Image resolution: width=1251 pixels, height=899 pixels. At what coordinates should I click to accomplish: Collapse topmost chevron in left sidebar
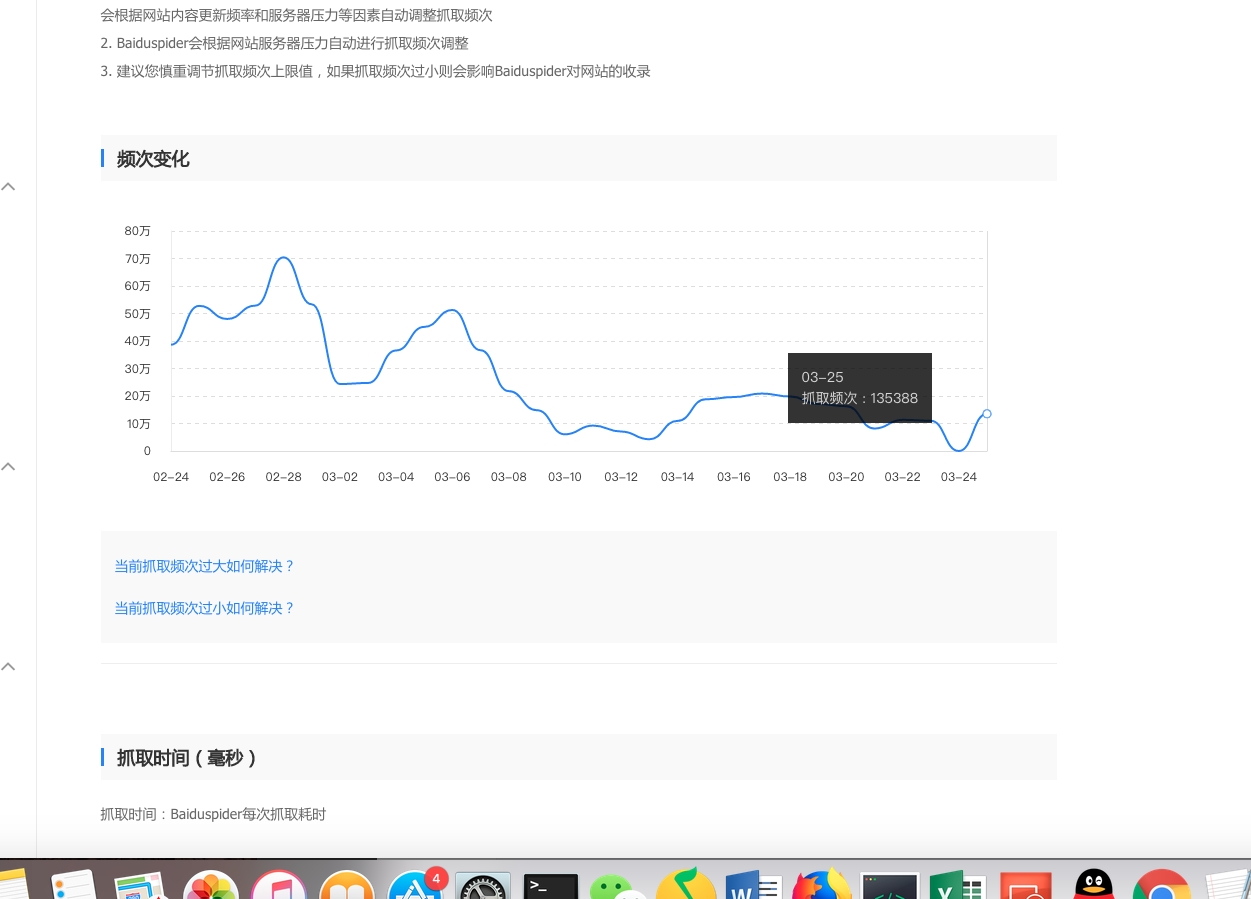[8, 187]
